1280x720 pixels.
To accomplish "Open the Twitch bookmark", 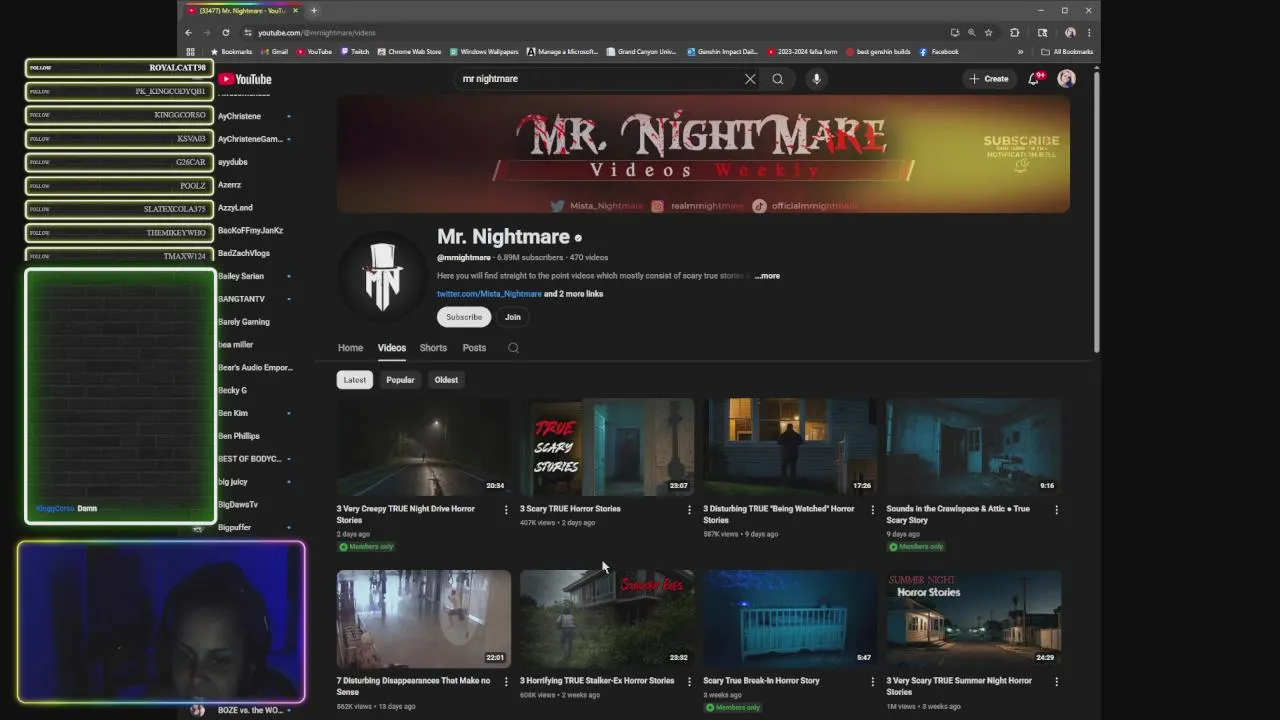I will pos(355,52).
